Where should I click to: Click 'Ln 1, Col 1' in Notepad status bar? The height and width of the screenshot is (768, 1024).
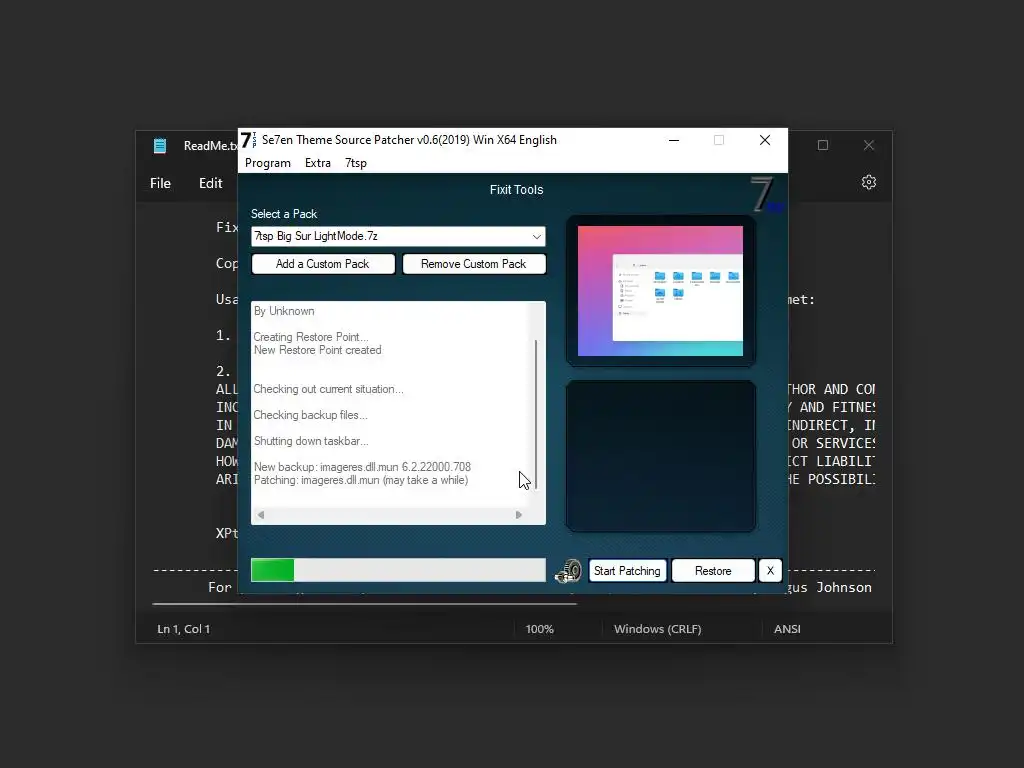(184, 629)
